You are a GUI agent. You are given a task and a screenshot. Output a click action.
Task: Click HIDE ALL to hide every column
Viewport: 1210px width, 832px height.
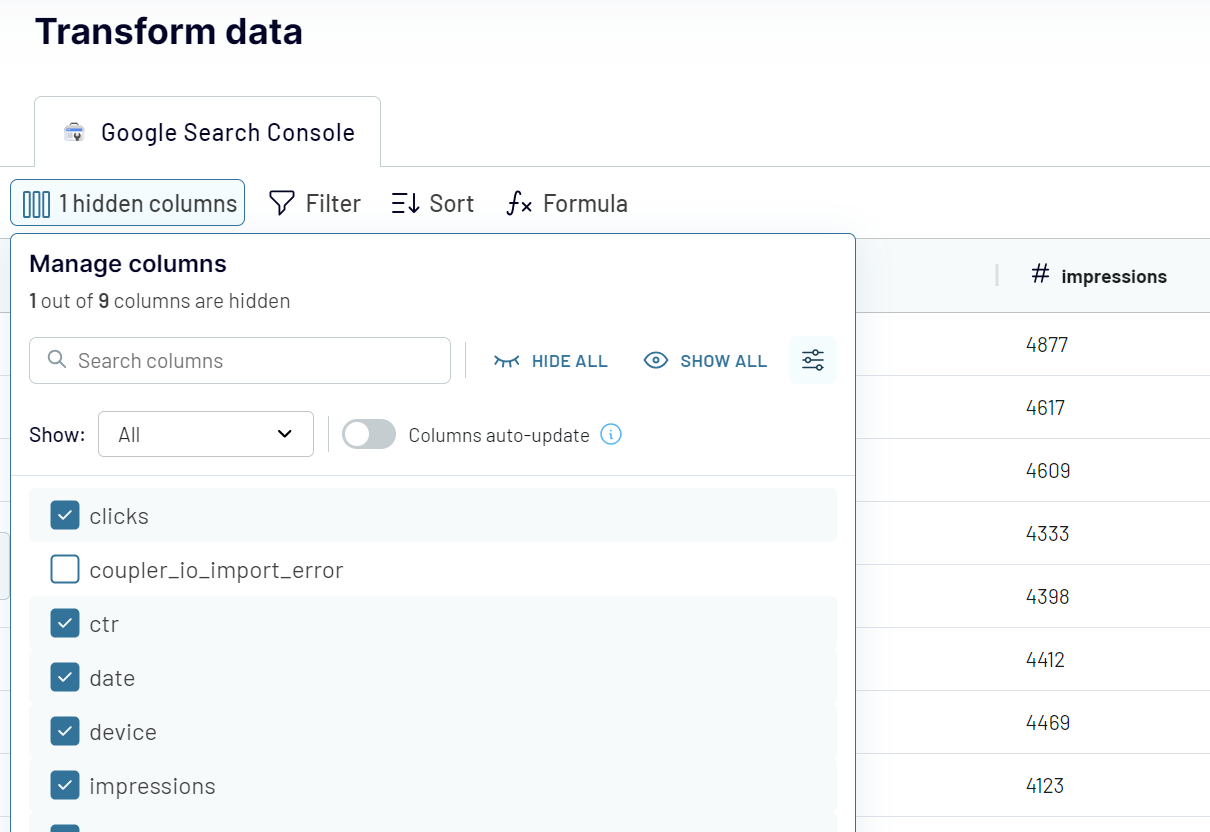[x=550, y=360]
